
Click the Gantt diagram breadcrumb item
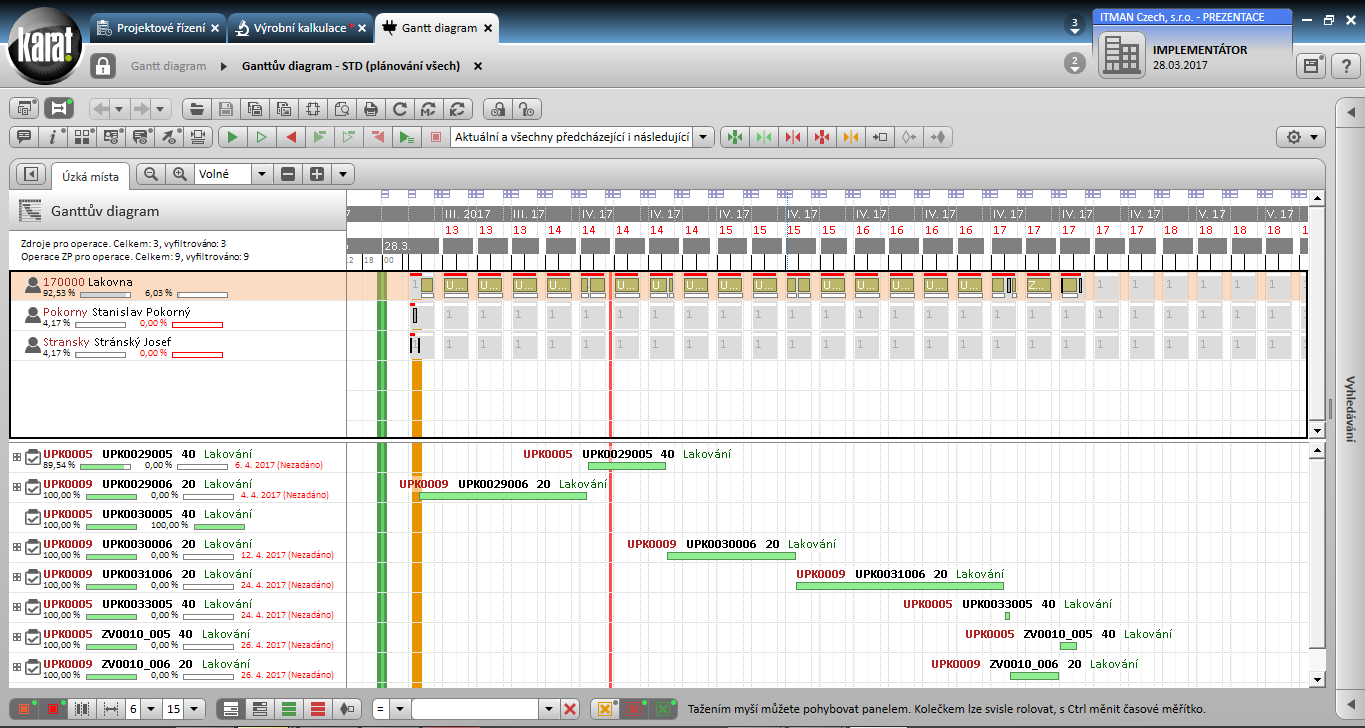(x=168, y=66)
